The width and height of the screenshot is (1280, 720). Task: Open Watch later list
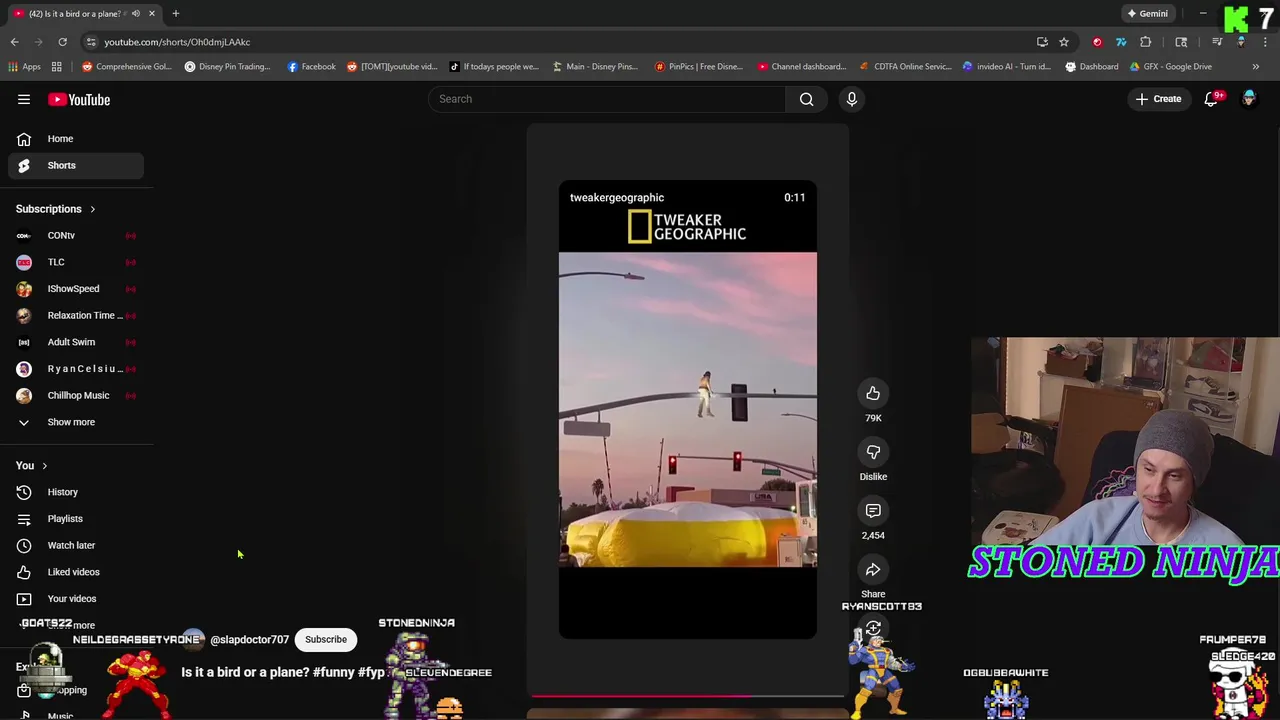(x=77, y=545)
